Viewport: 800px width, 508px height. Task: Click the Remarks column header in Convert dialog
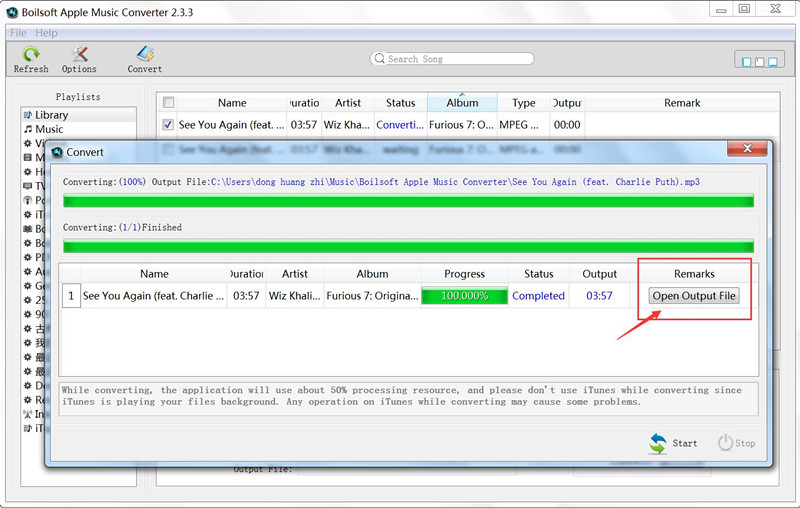point(694,274)
